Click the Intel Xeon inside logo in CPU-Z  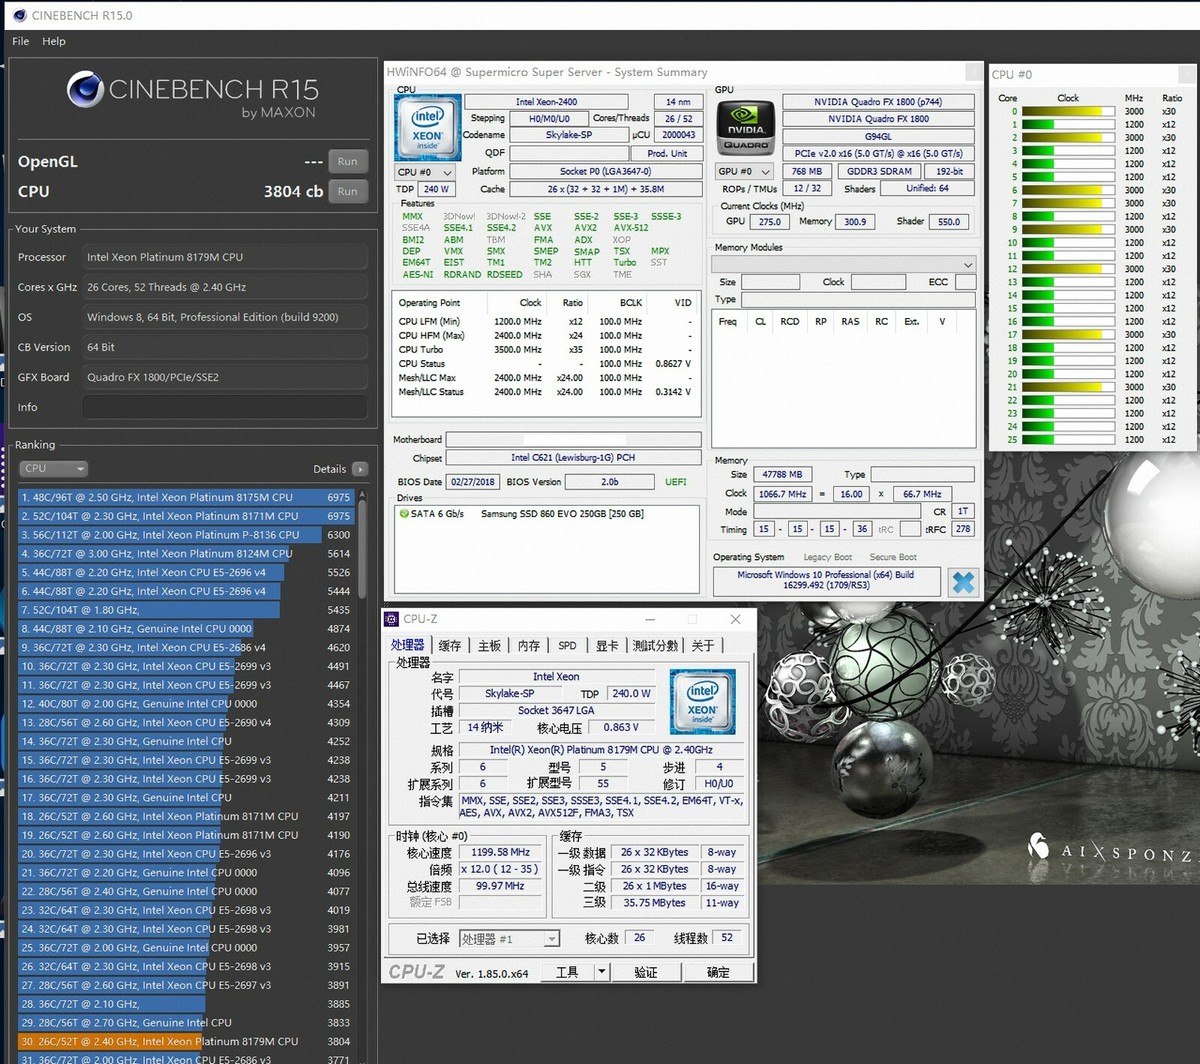click(x=702, y=702)
